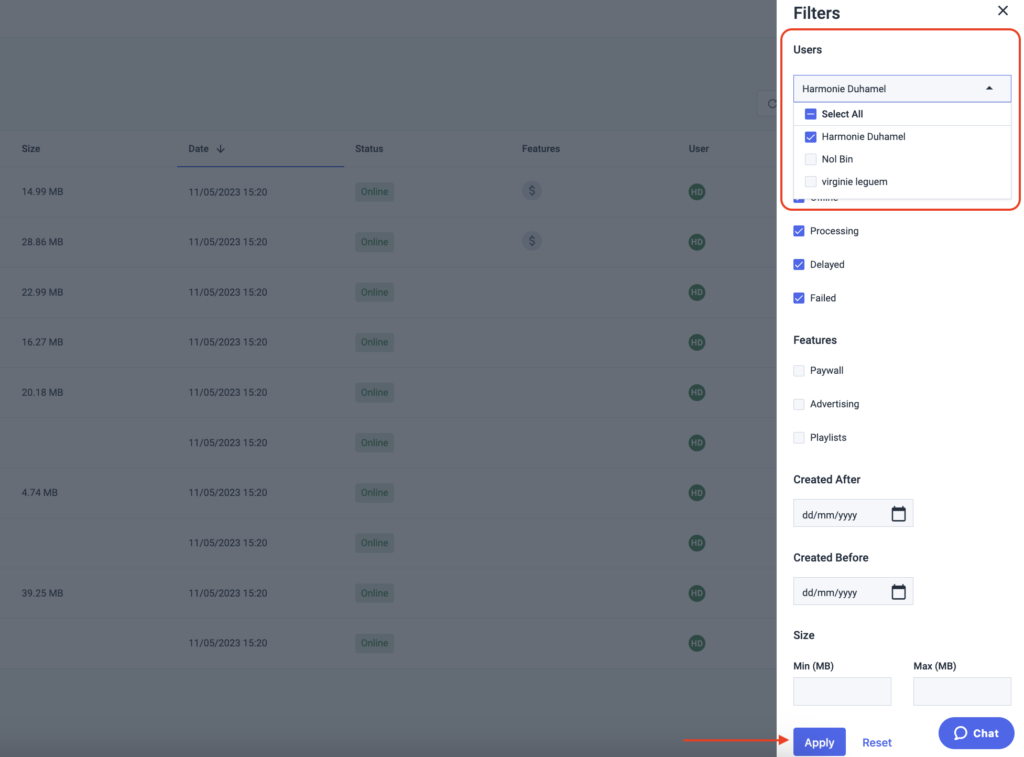Image resolution: width=1024 pixels, height=757 pixels.
Task: Enable the Playlists feature filter
Action: (798, 437)
